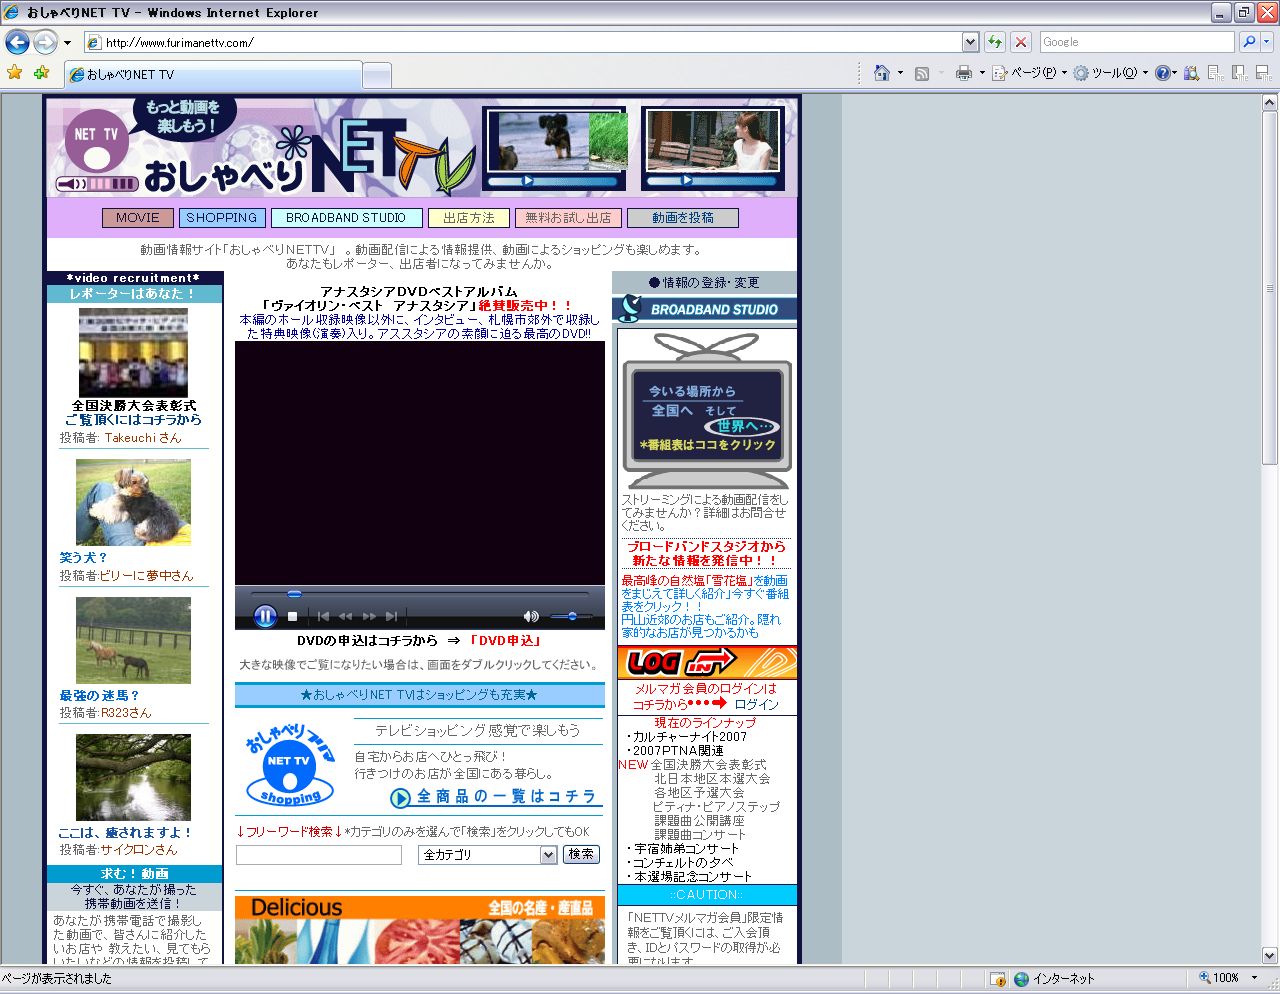This screenshot has width=1280, height=994.
Task: Open the recent pages dropdown arrow
Action: (x=67, y=43)
